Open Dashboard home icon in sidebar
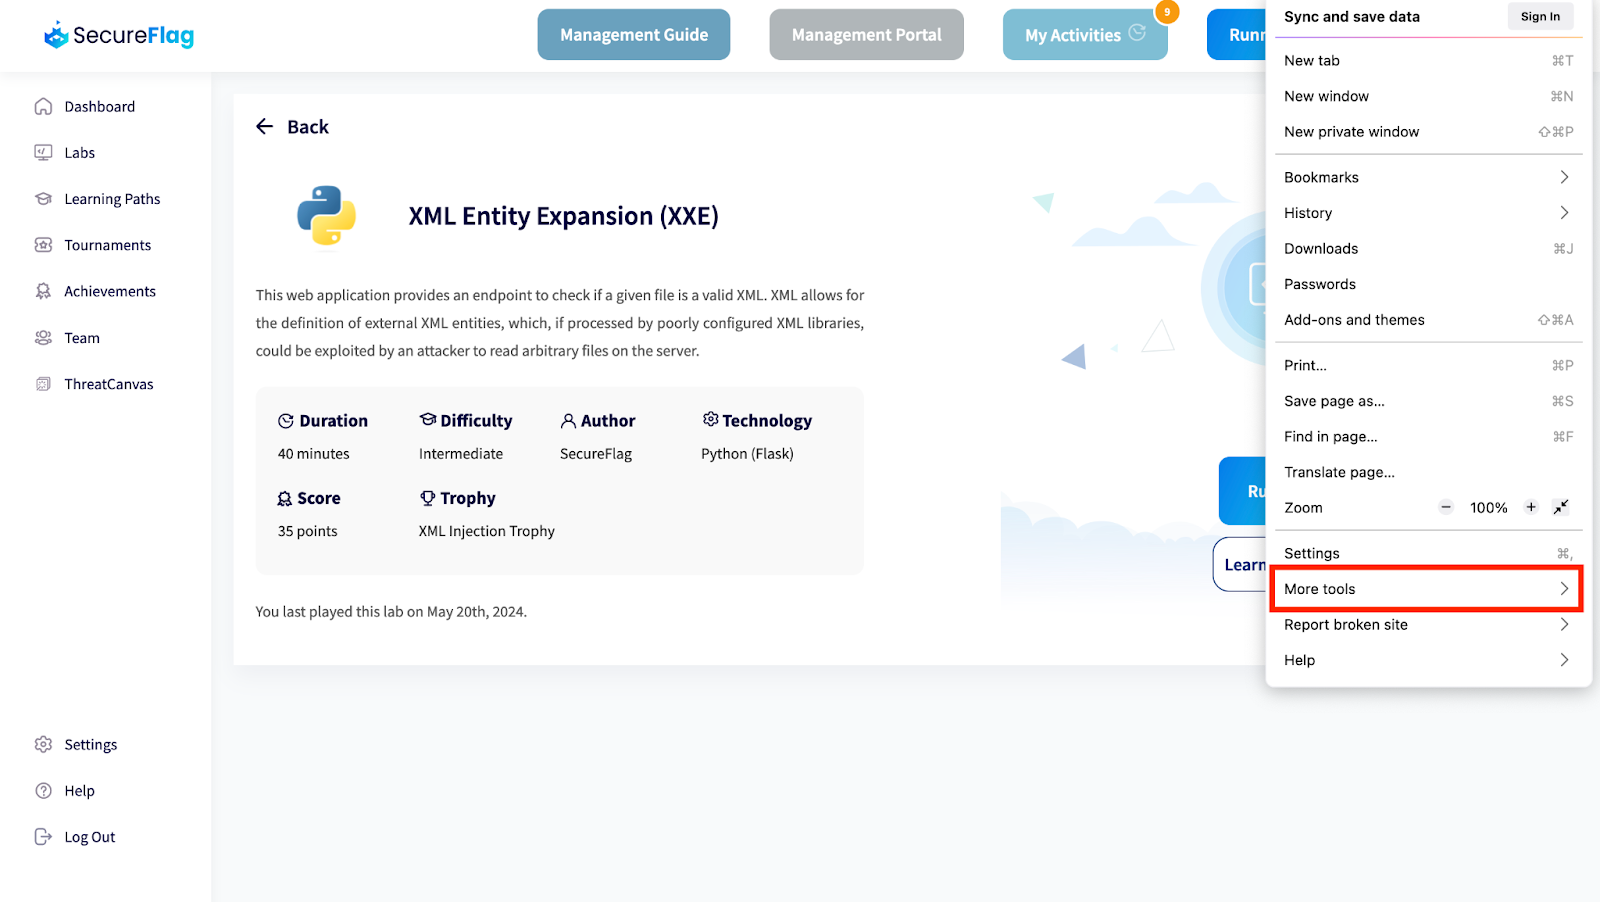This screenshot has height=902, width=1600. pyautogui.click(x=43, y=106)
